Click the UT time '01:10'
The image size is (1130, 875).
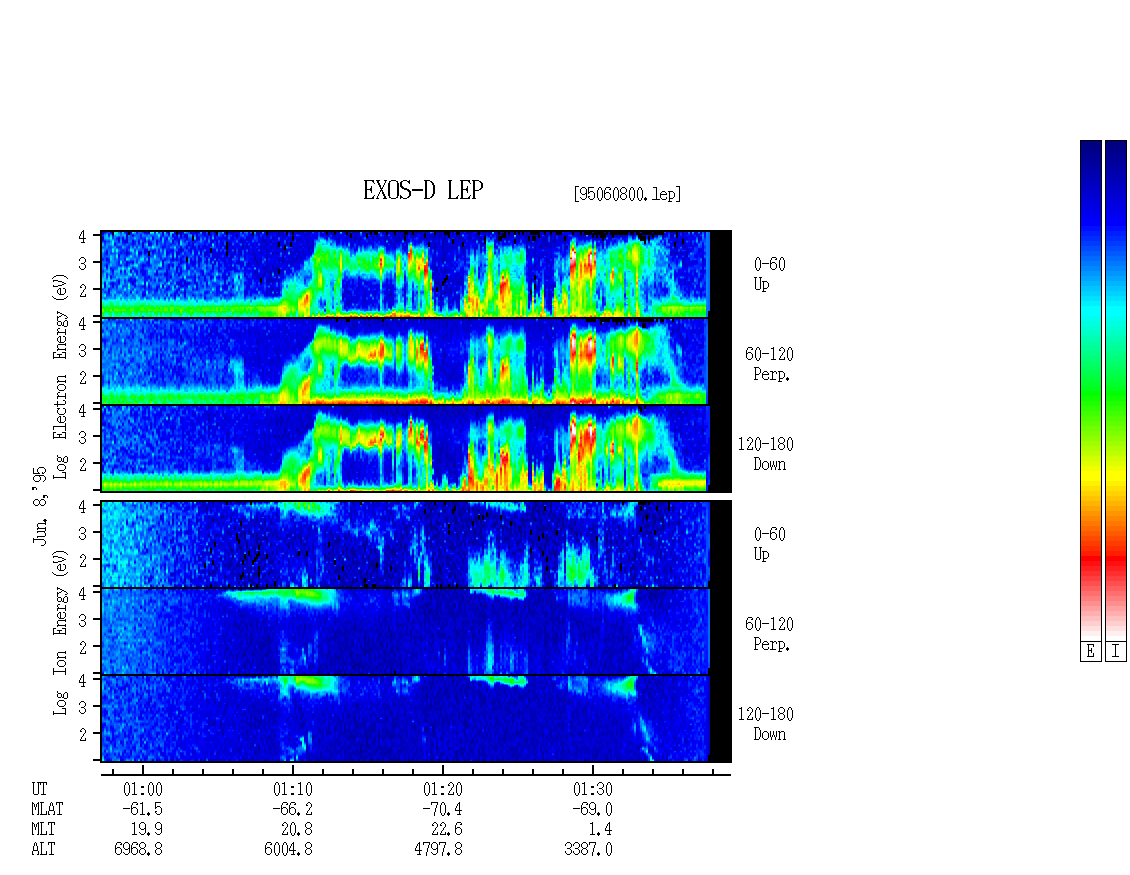coord(293,789)
